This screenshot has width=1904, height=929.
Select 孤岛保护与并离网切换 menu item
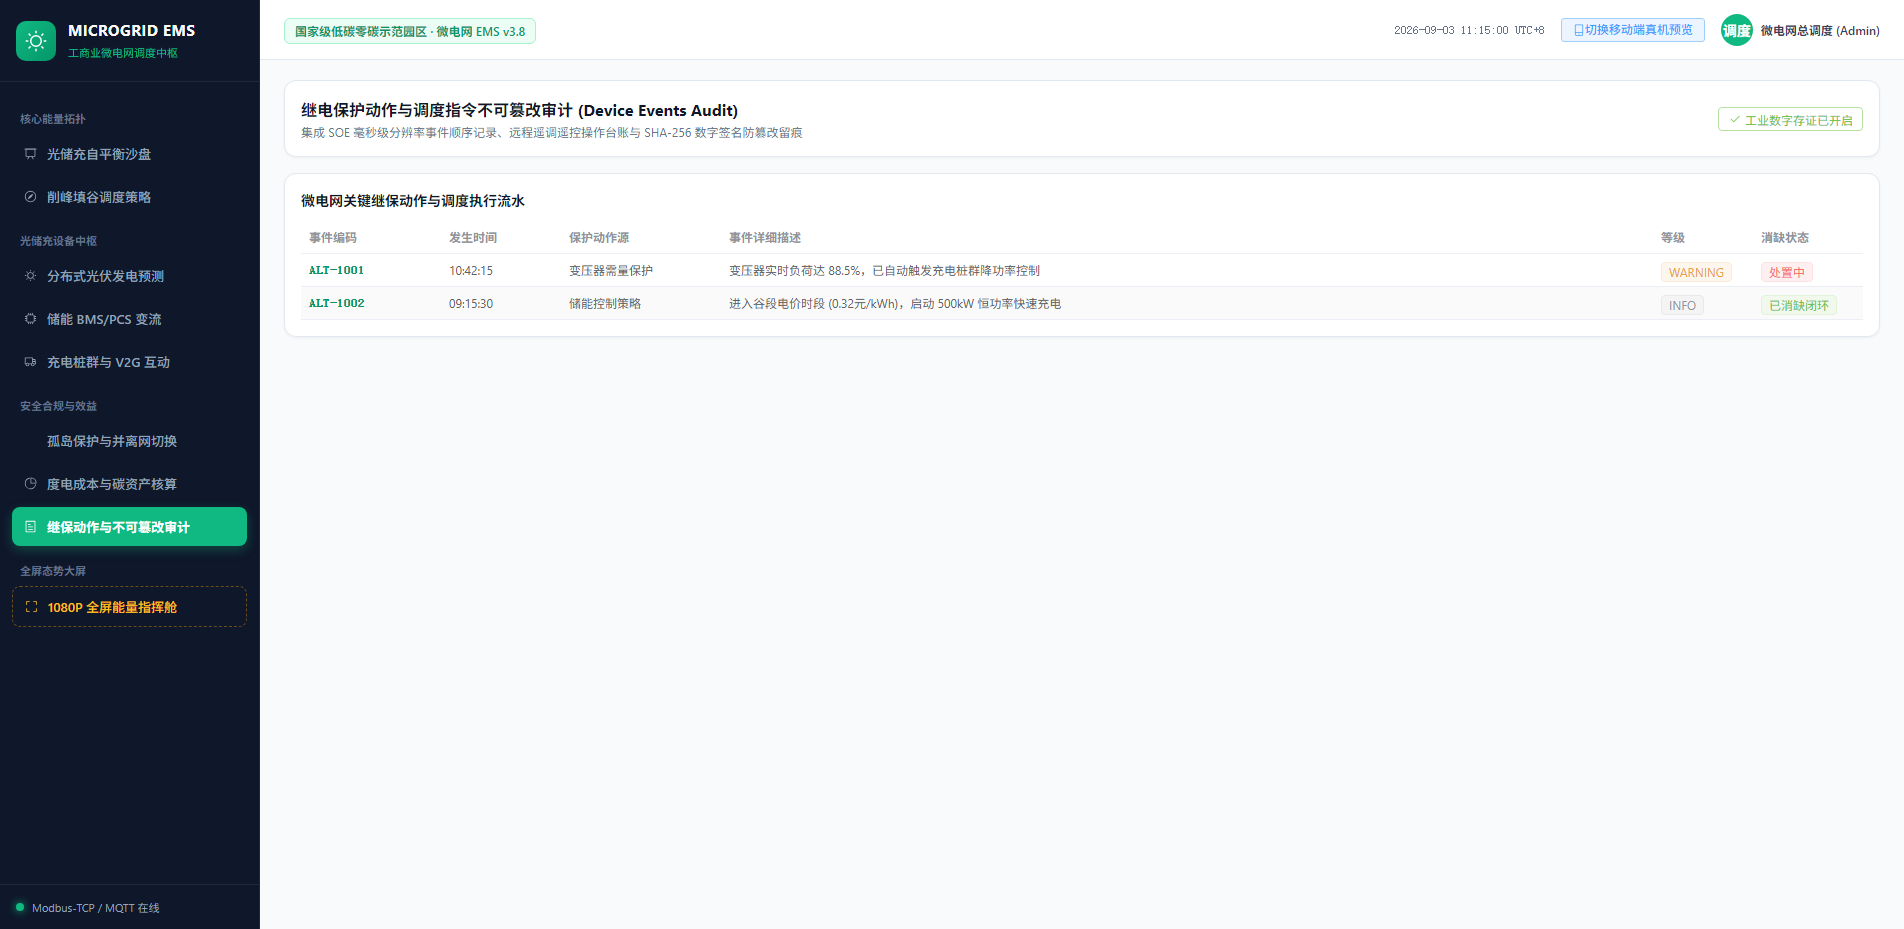pos(129,441)
